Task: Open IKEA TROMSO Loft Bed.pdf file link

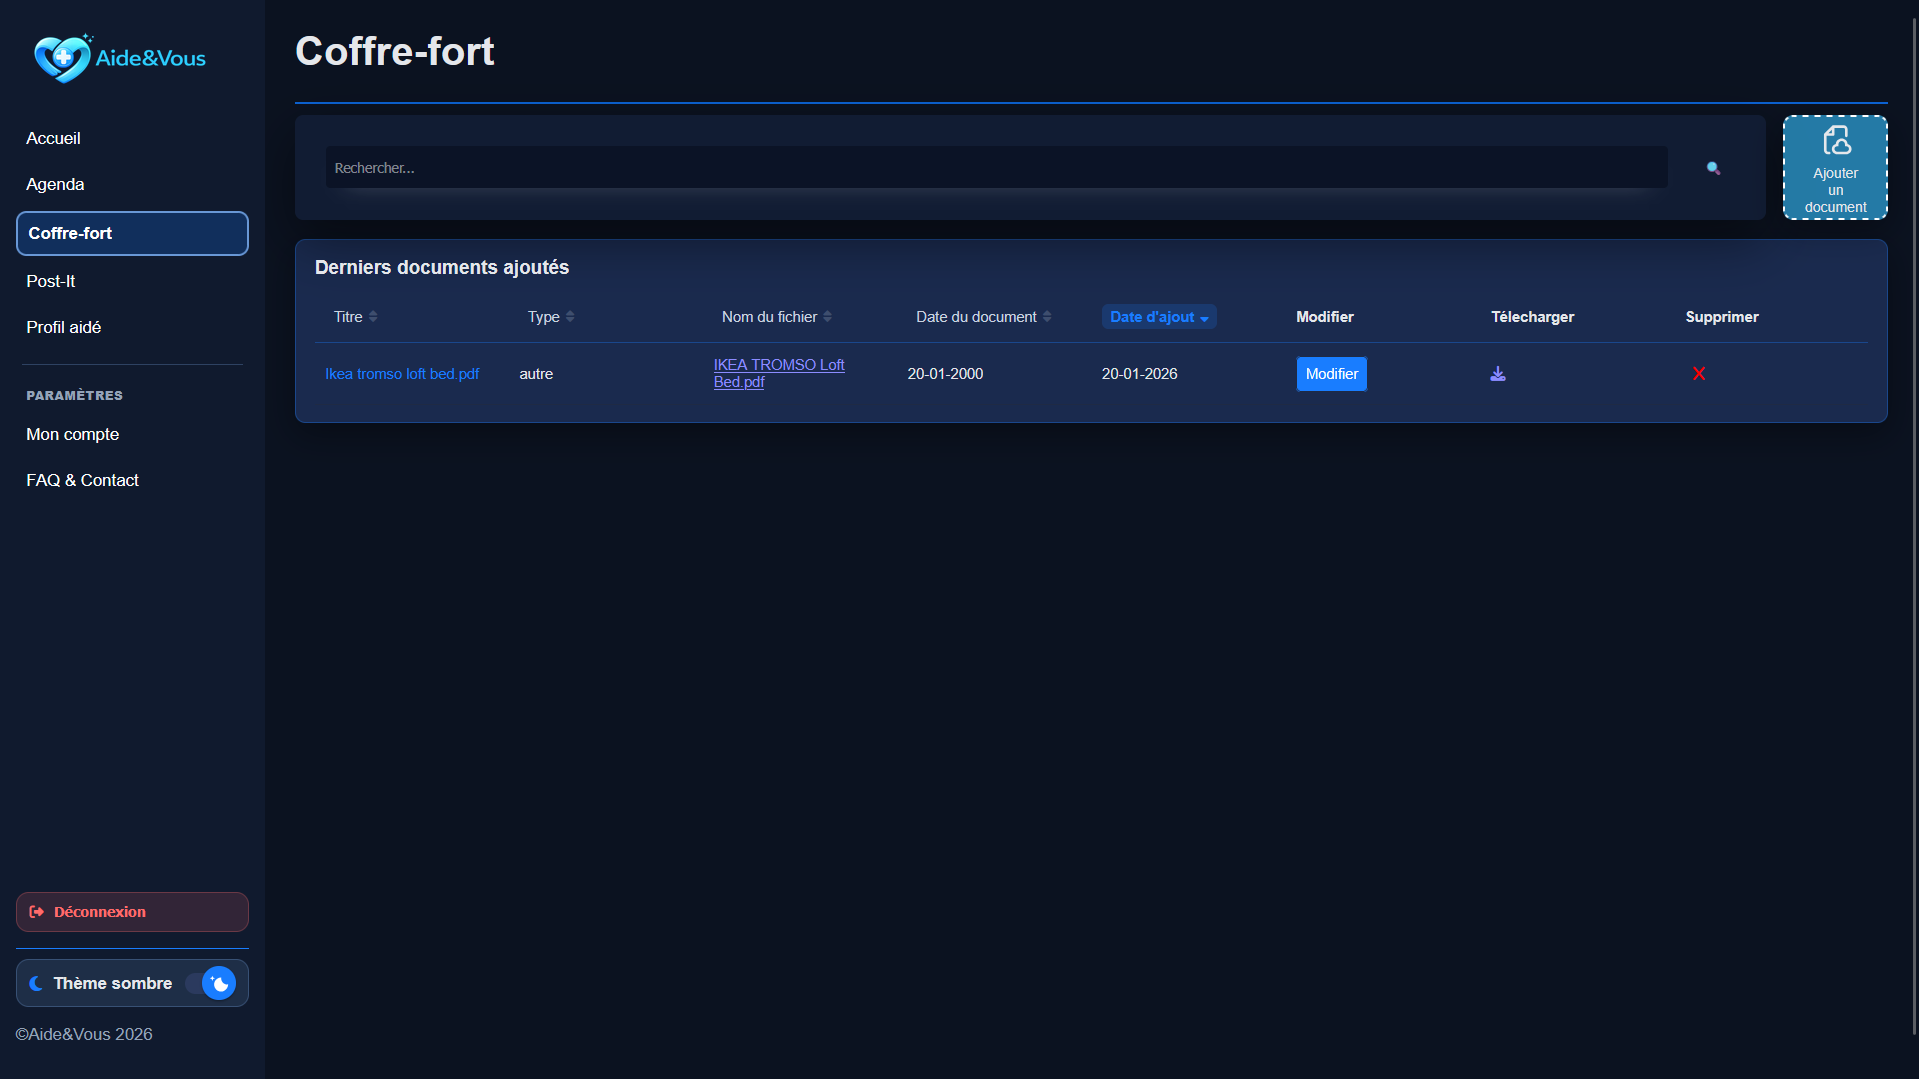Action: pos(779,373)
